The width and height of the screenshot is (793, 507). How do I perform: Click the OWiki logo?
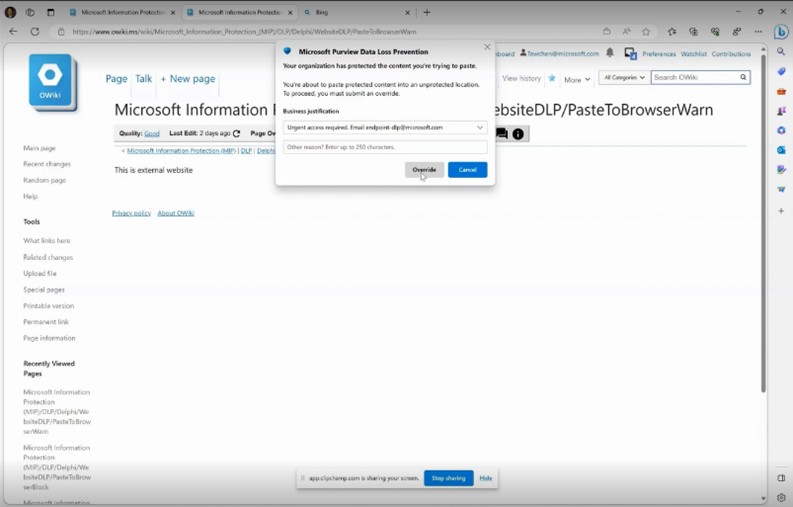pyautogui.click(x=52, y=81)
